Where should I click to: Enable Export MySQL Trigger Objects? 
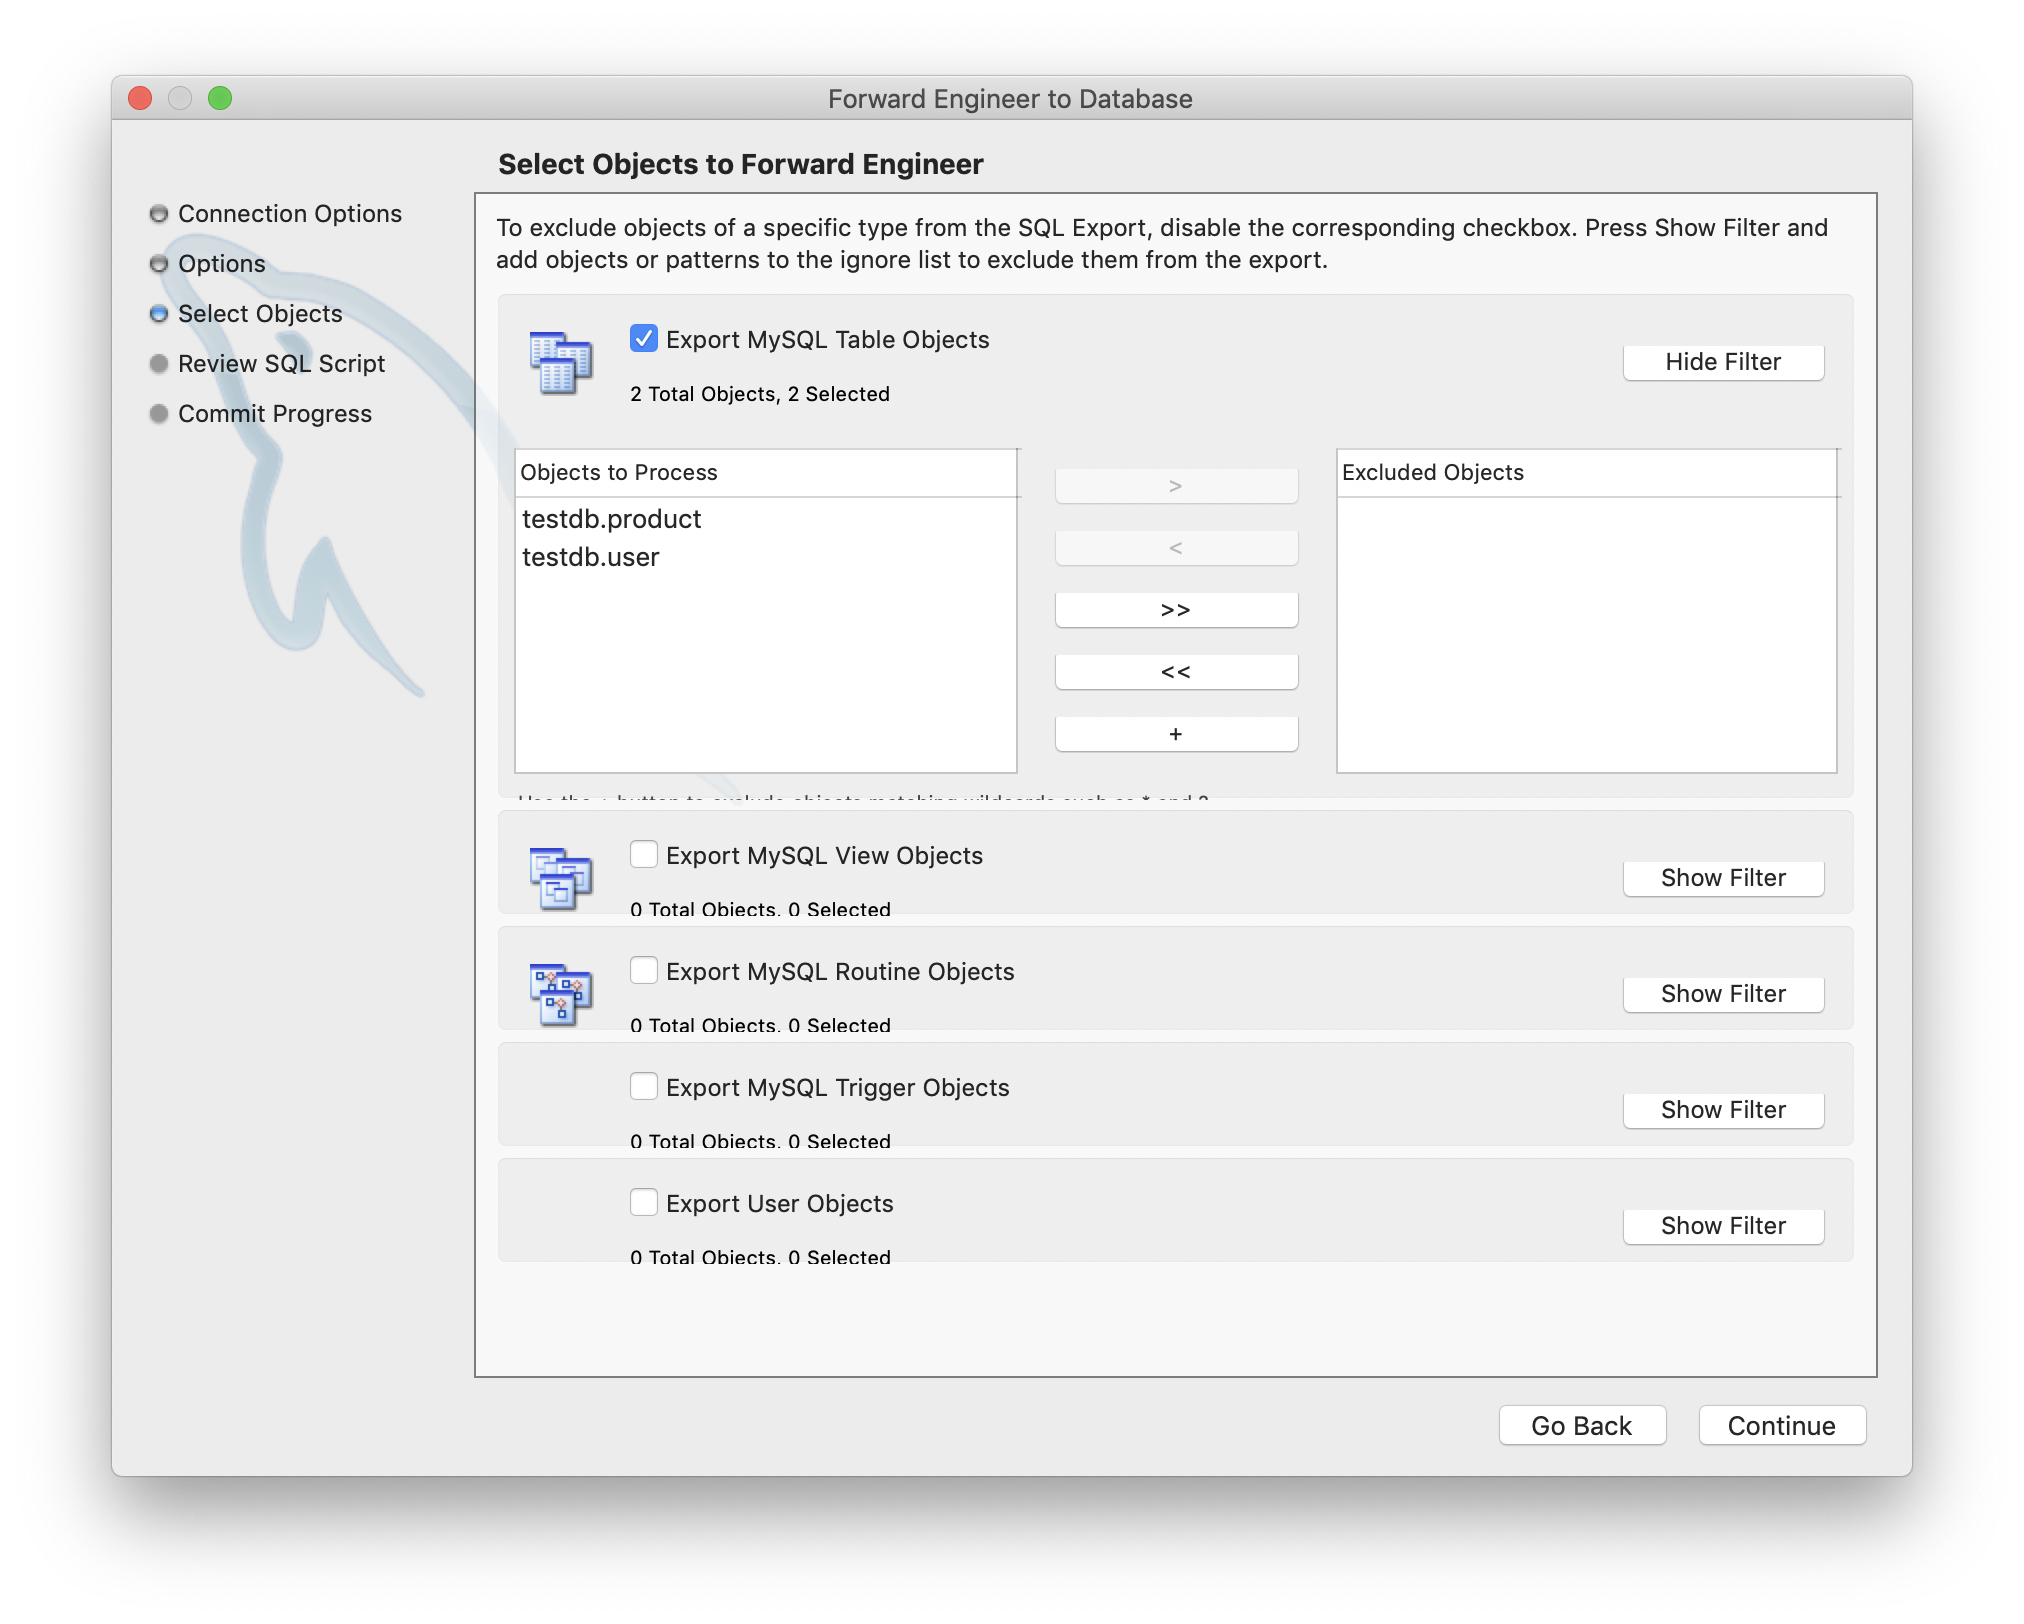[x=644, y=1087]
